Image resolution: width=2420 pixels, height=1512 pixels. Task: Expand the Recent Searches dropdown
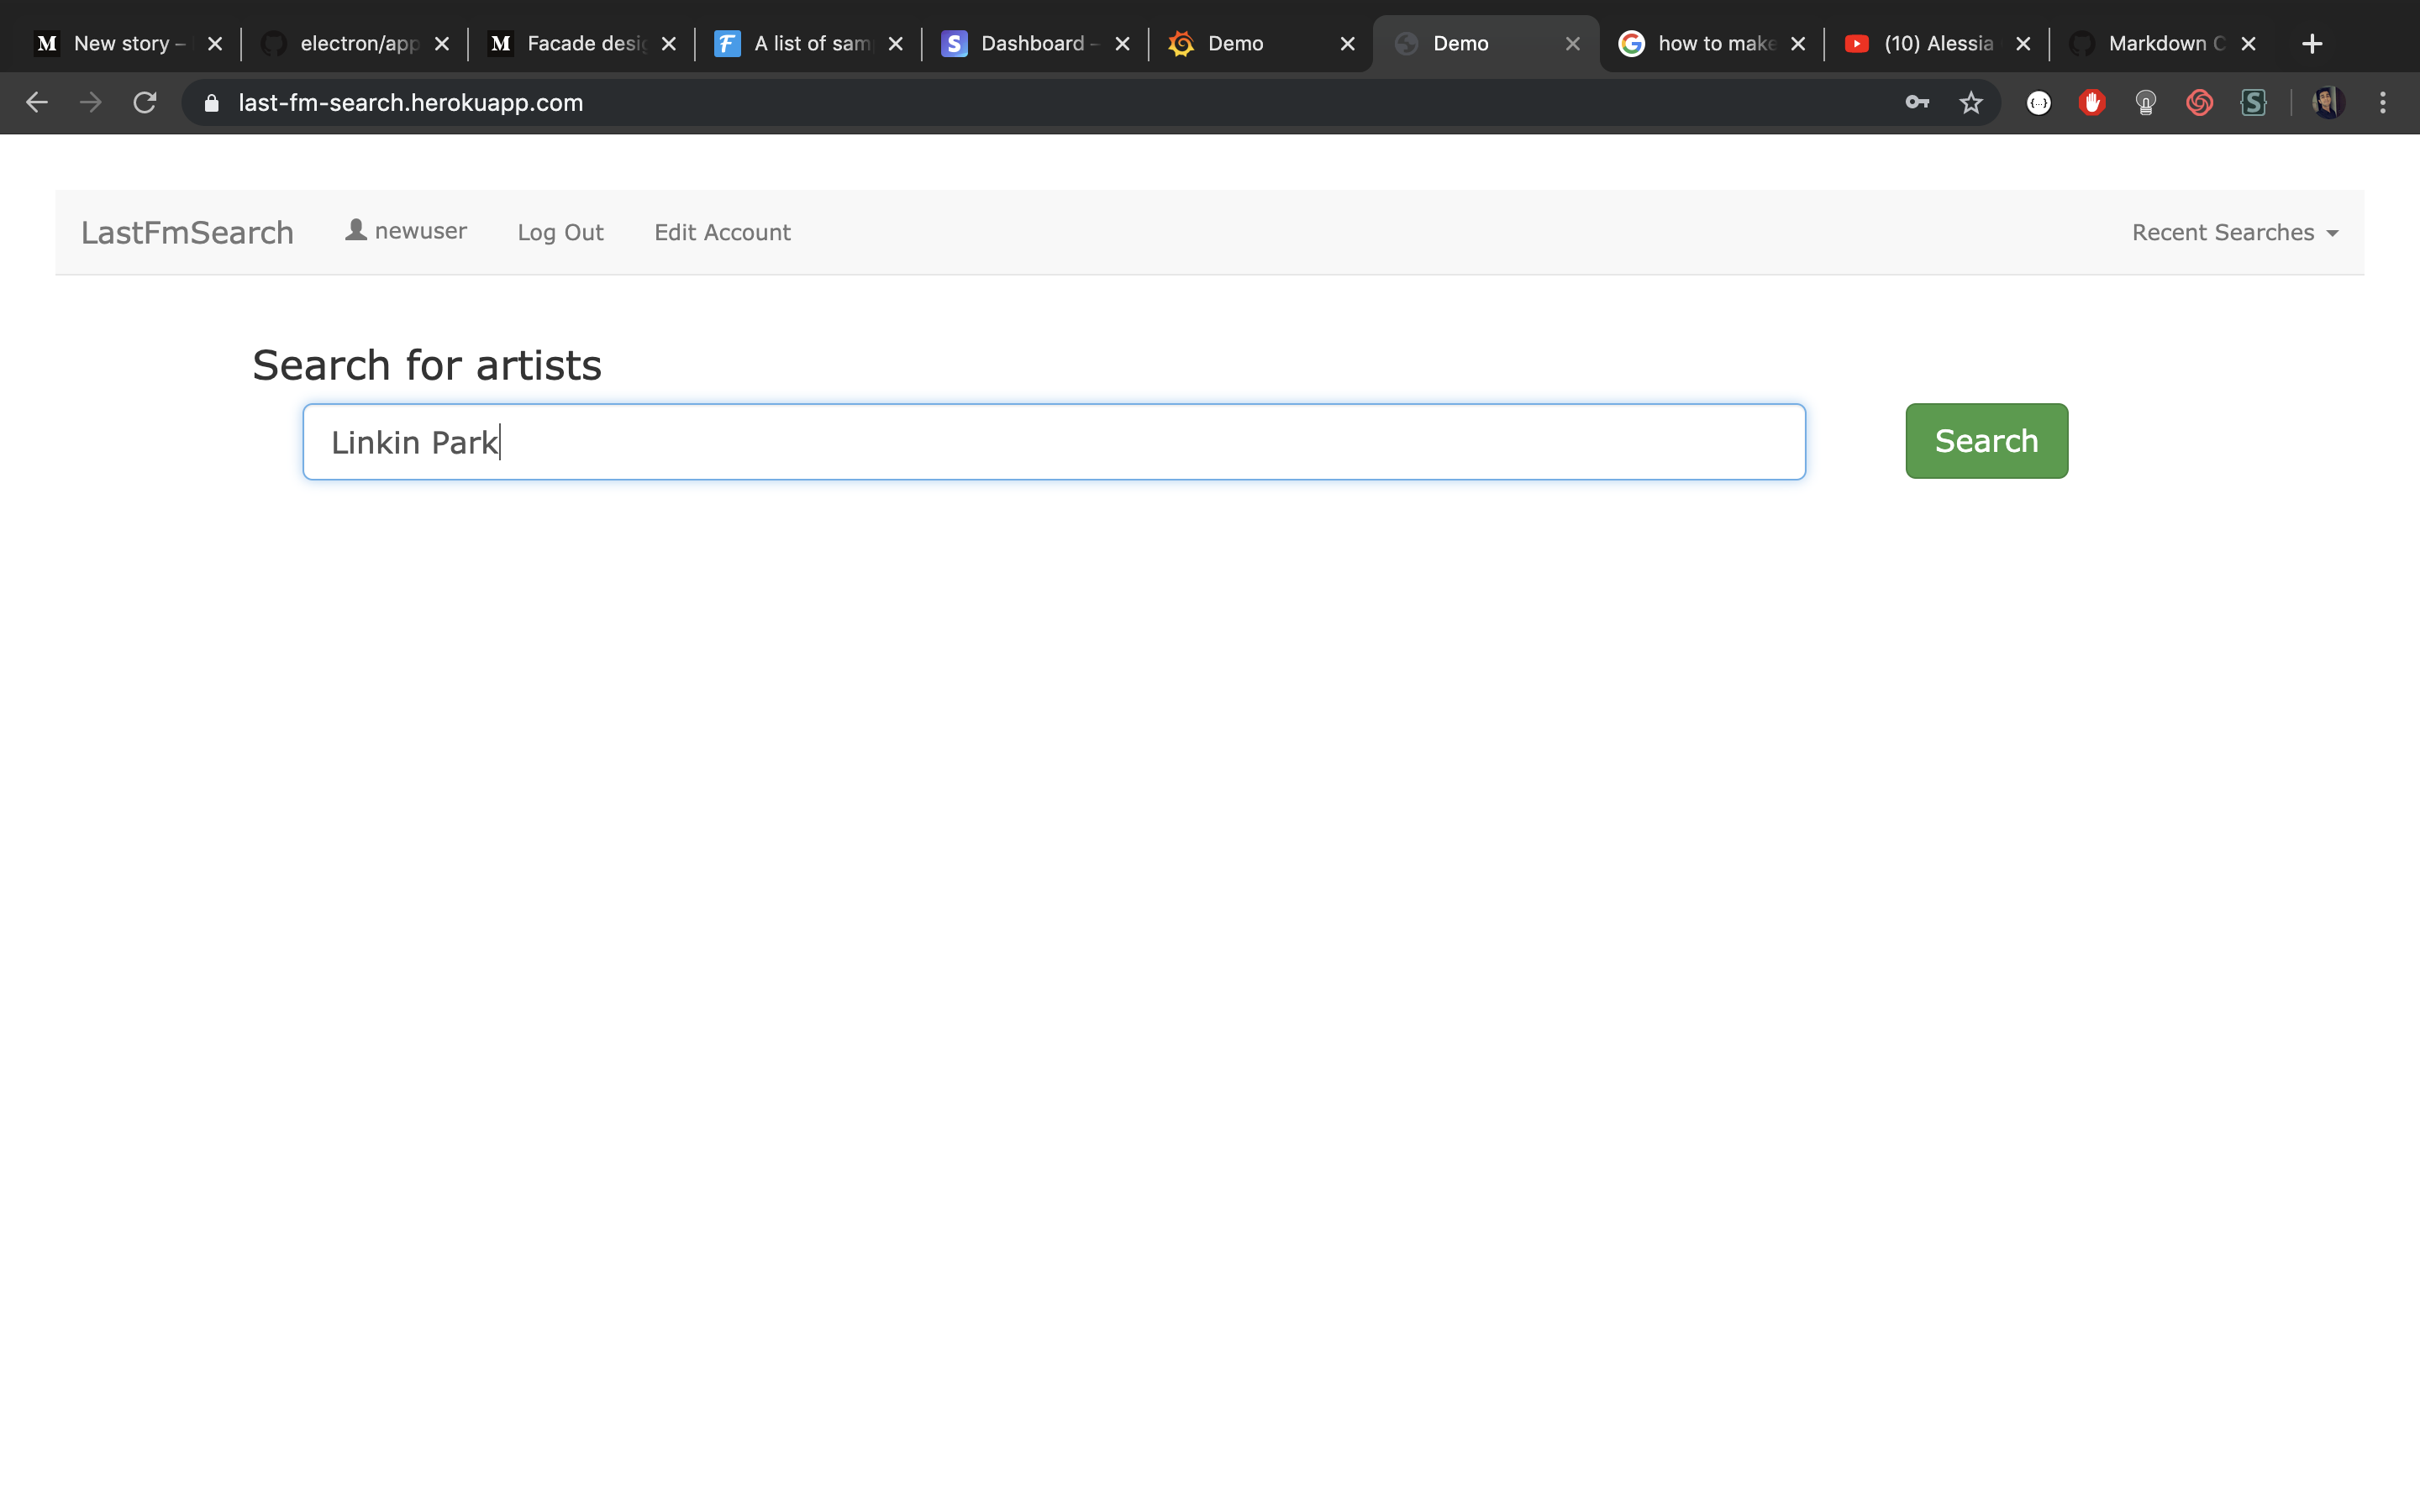2234,232
